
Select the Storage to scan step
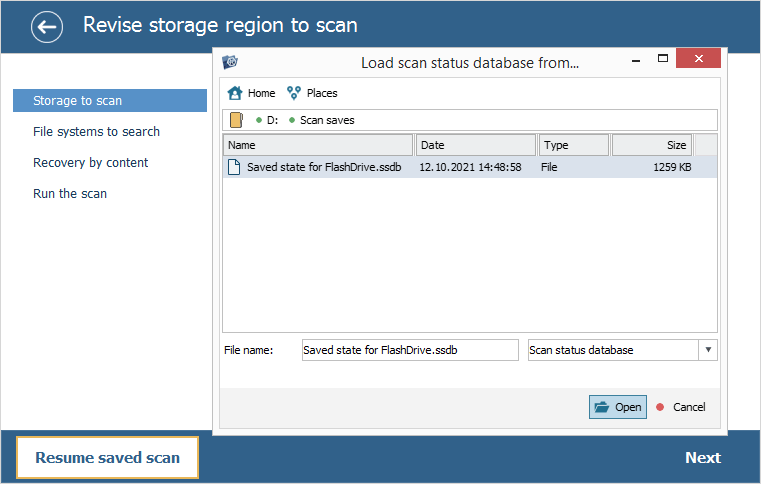109,101
